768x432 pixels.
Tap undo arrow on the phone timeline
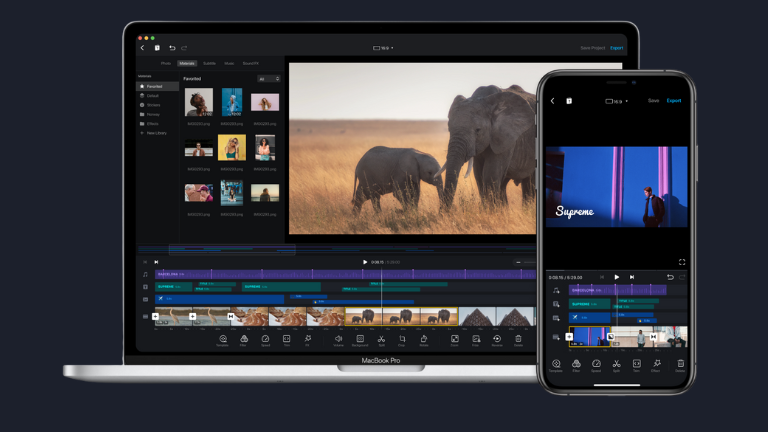coord(670,277)
